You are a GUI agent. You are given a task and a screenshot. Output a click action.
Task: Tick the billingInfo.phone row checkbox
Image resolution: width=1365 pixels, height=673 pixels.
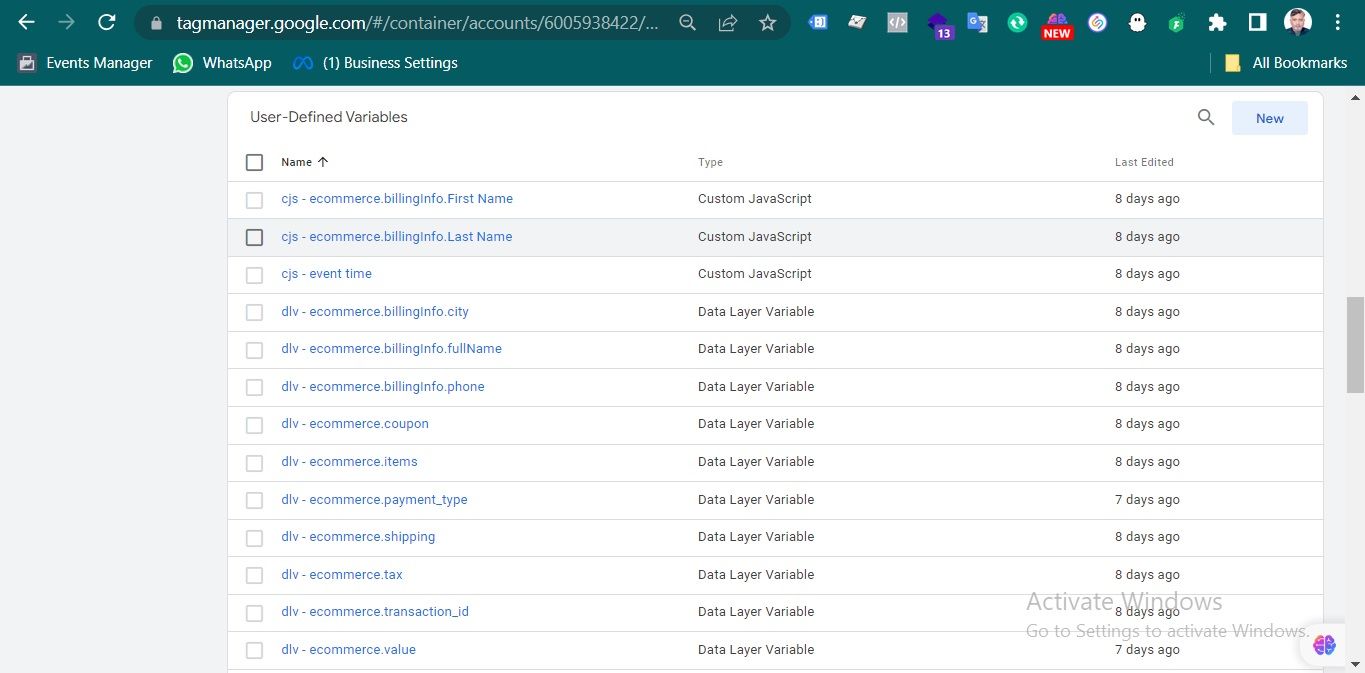tap(254, 387)
